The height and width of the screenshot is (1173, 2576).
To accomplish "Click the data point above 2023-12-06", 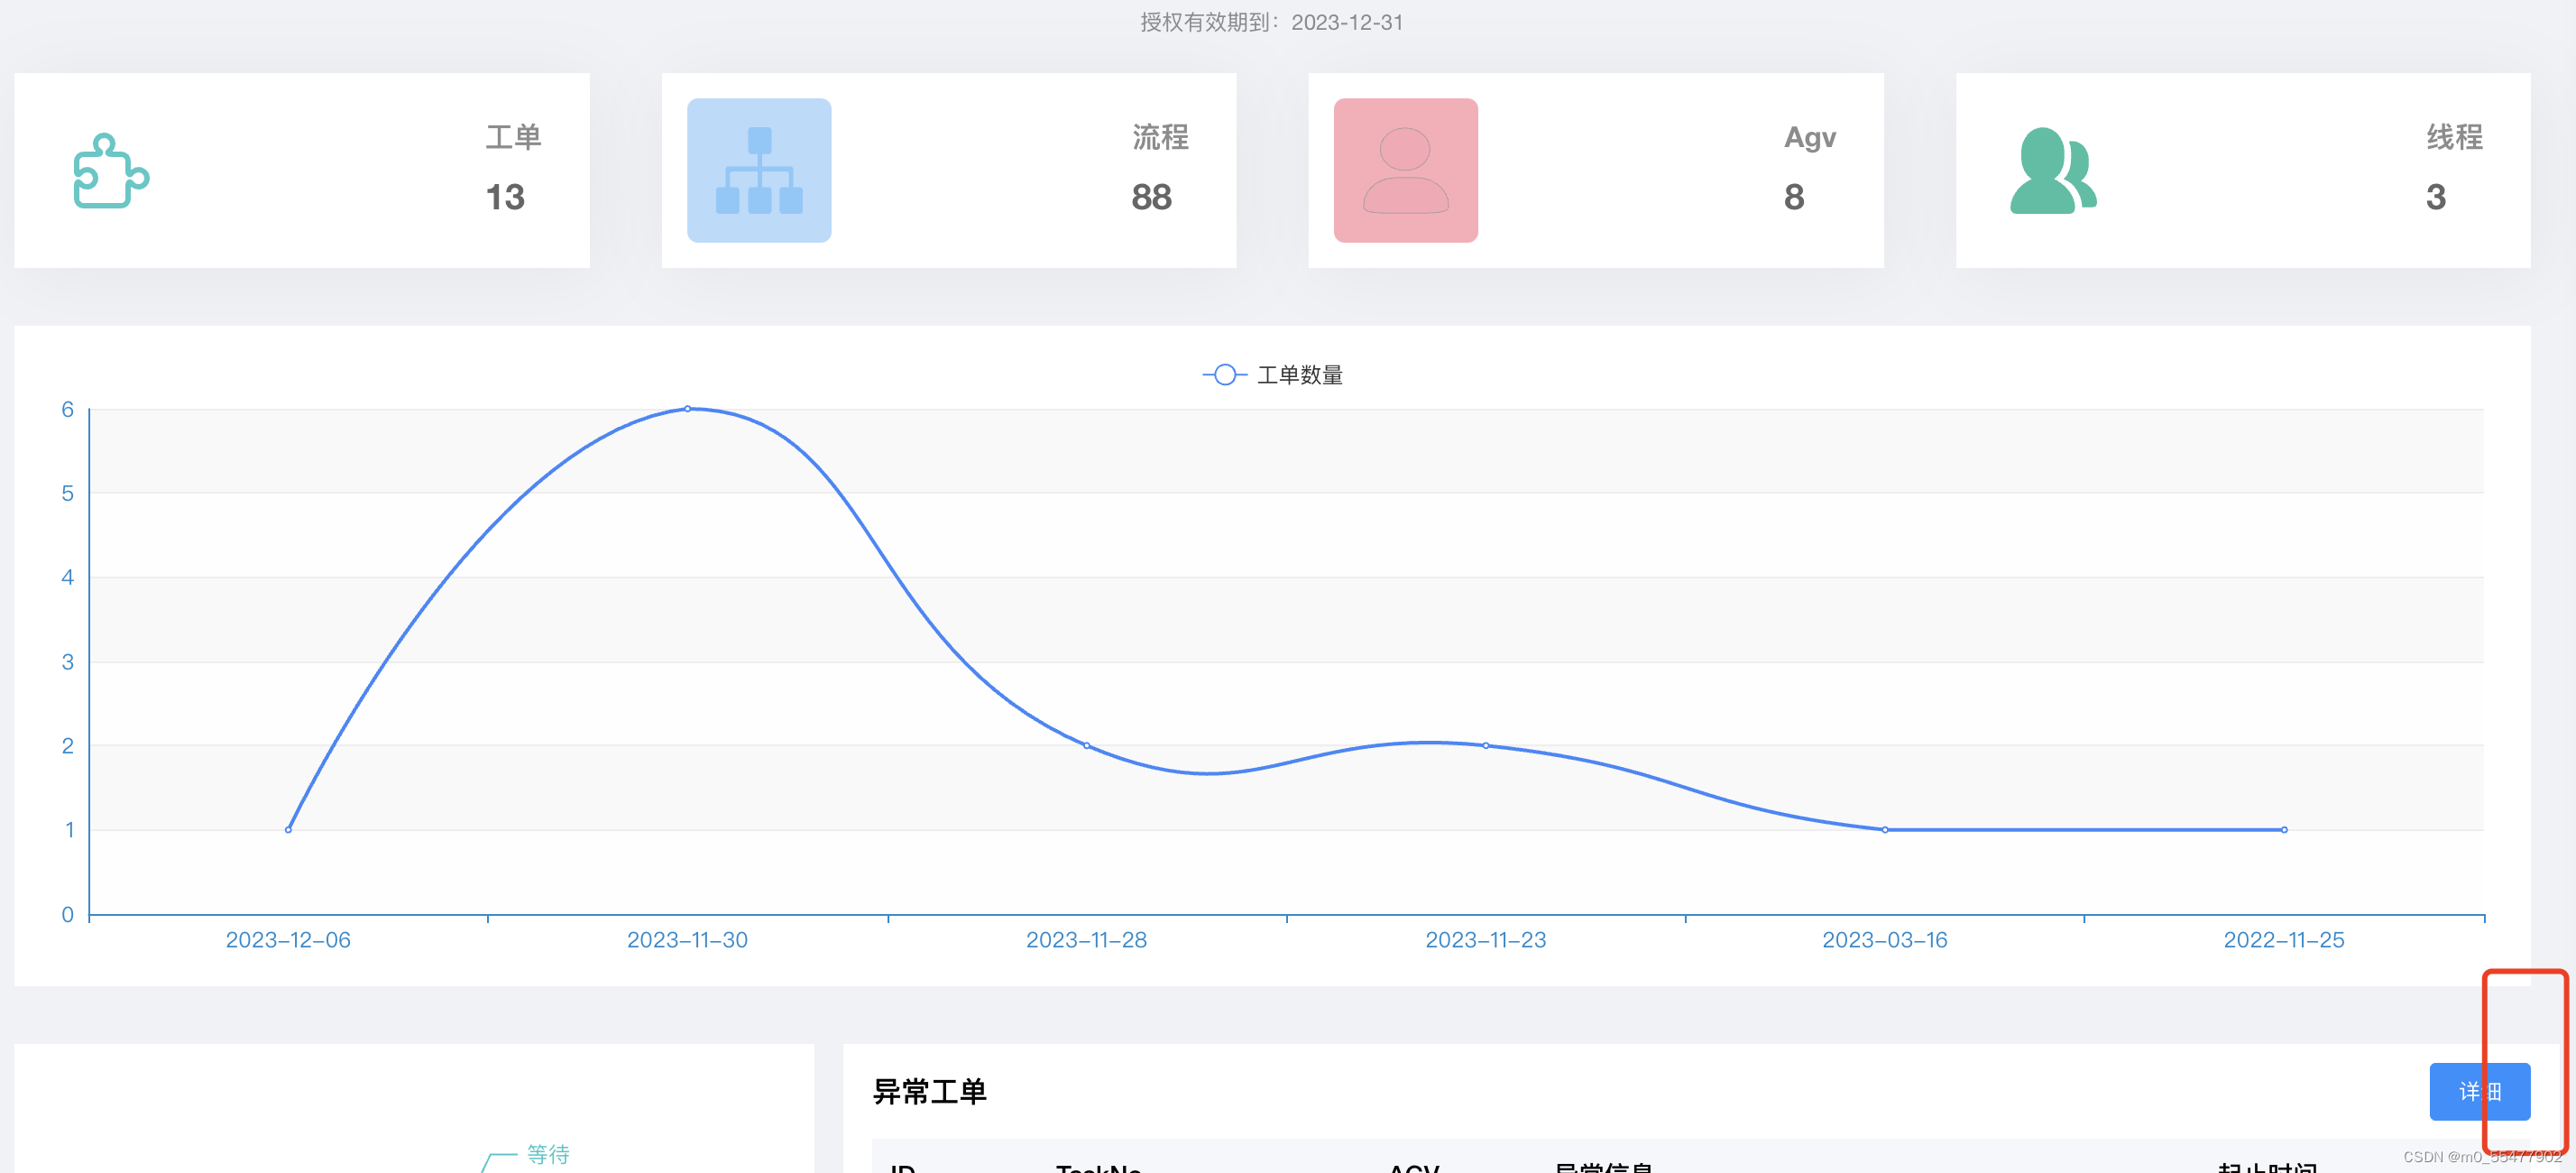I will pos(288,828).
